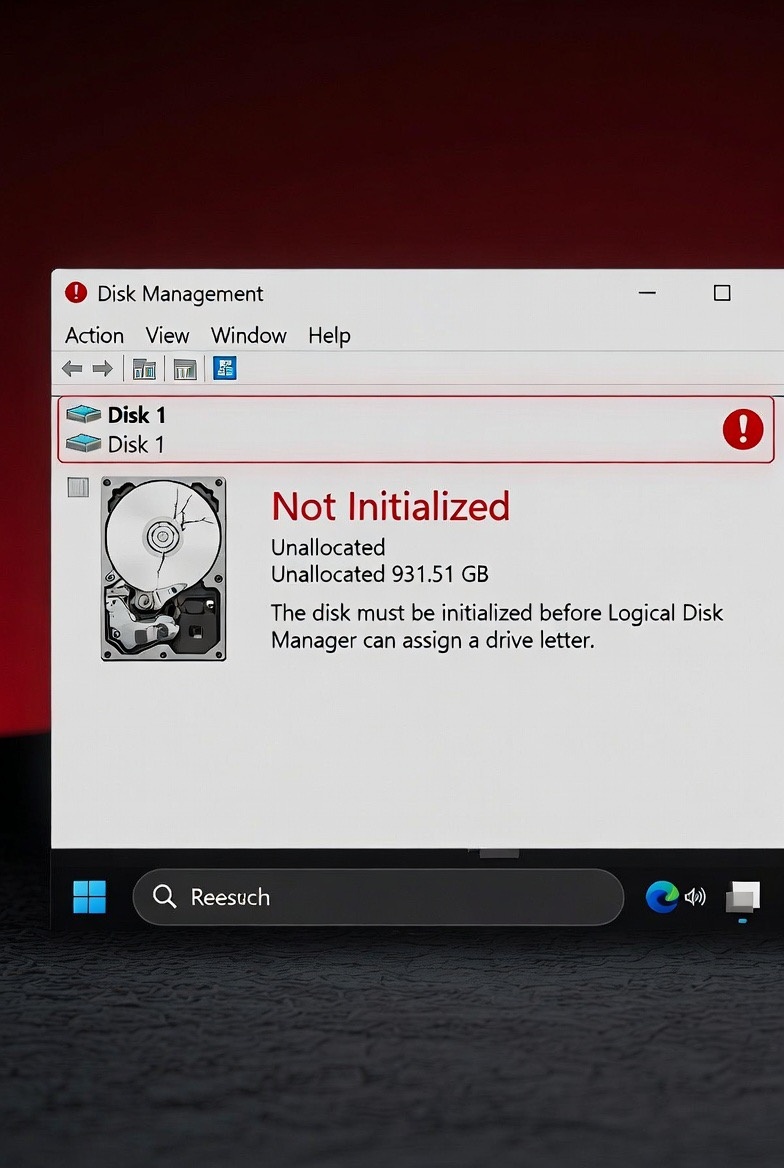Image resolution: width=784 pixels, height=1168 pixels.
Task: Click the red warning badge on the Disk 1 row
Action: pyautogui.click(x=743, y=429)
